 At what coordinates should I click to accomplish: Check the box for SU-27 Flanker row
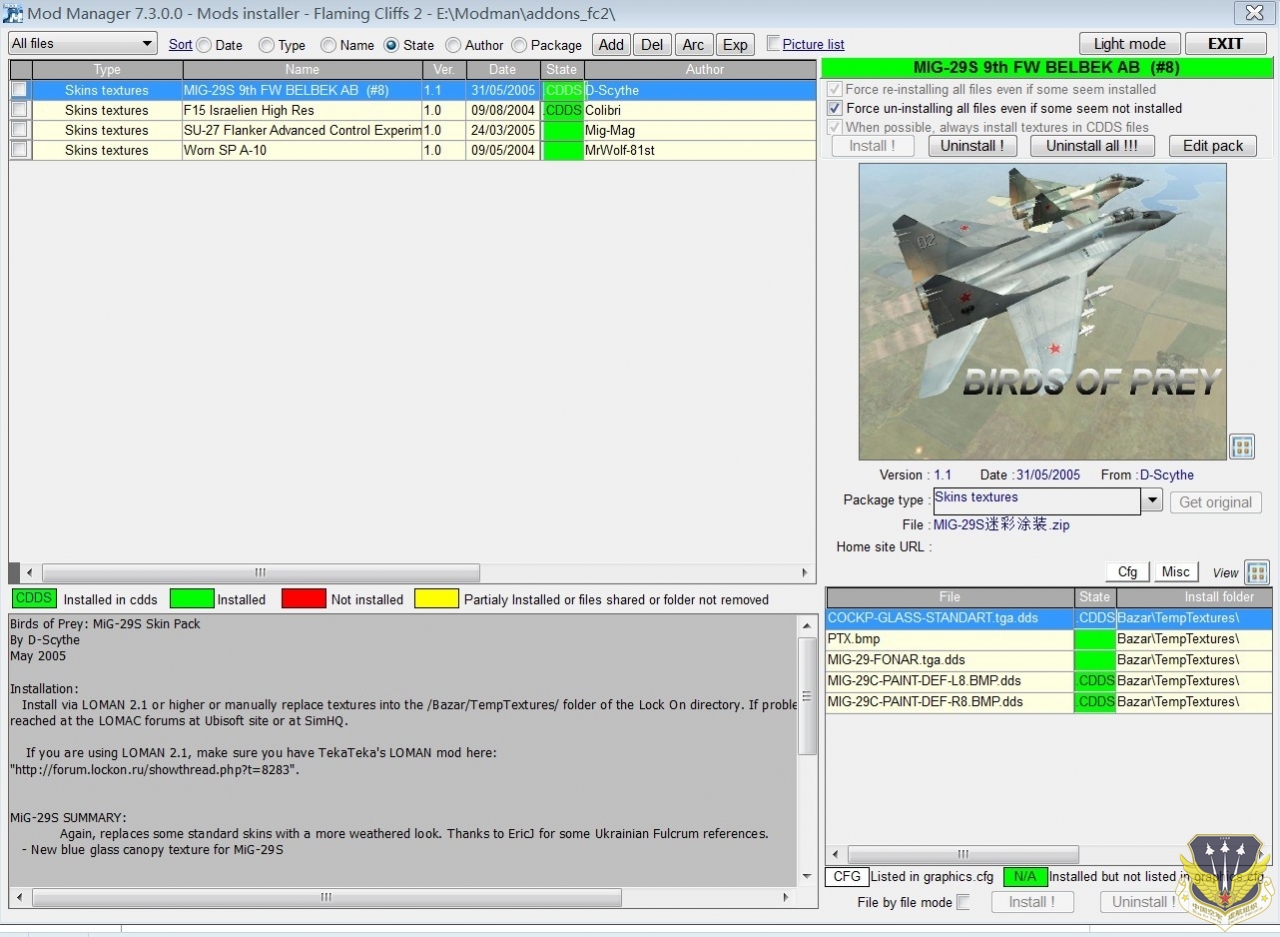tap(19, 130)
